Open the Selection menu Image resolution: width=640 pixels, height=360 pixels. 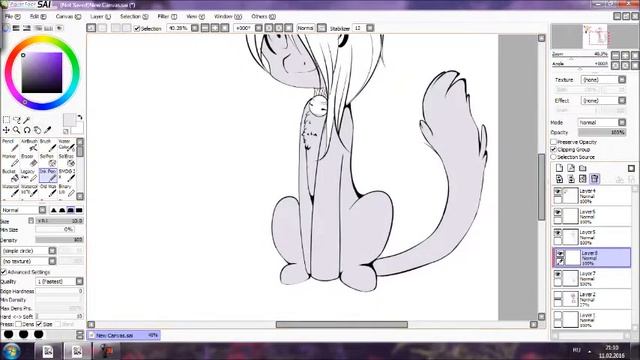[134, 17]
